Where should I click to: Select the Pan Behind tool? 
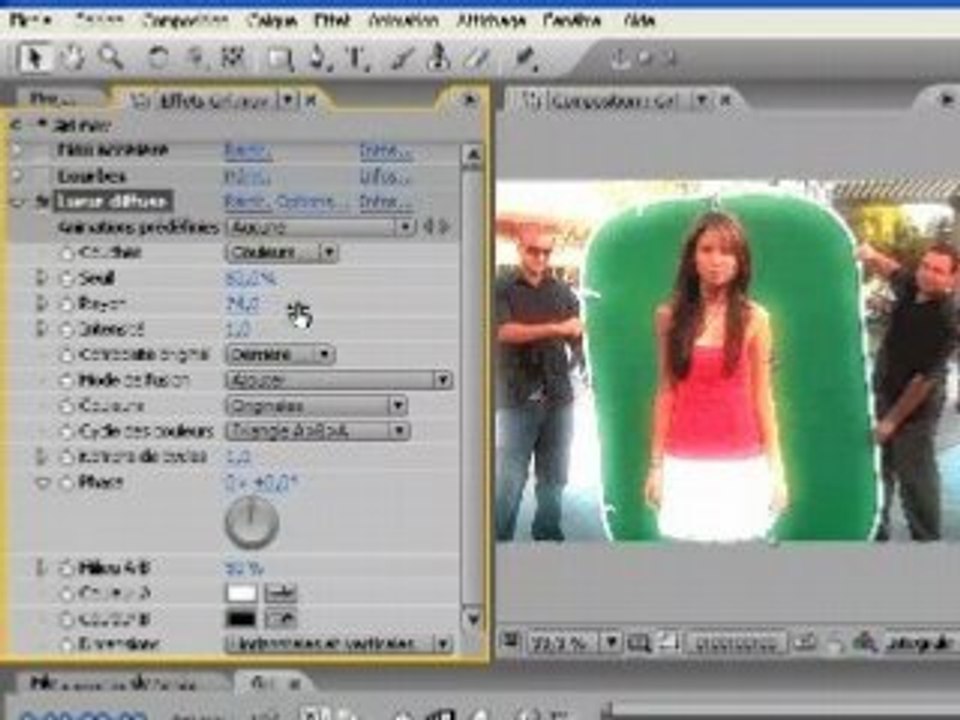[x=233, y=59]
